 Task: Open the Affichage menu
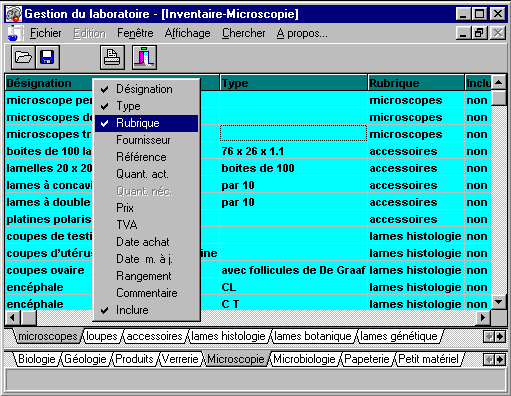[187, 33]
